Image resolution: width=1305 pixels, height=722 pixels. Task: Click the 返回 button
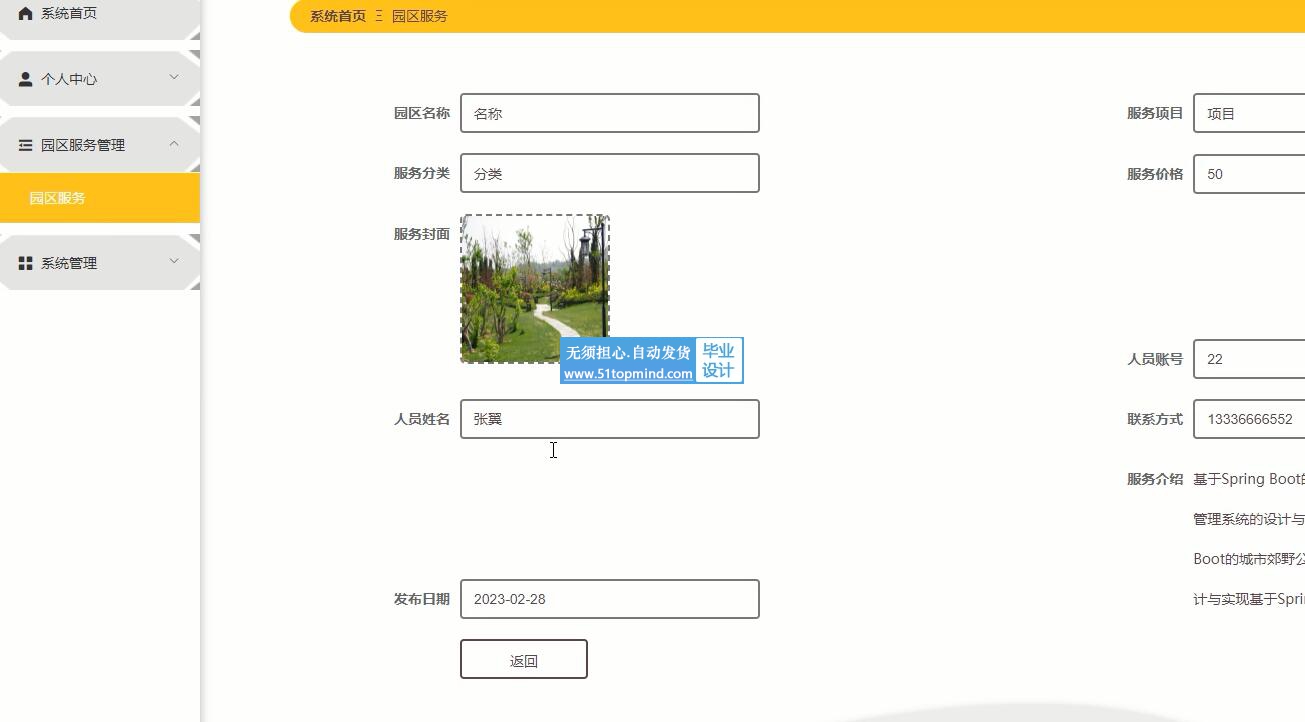(x=524, y=659)
